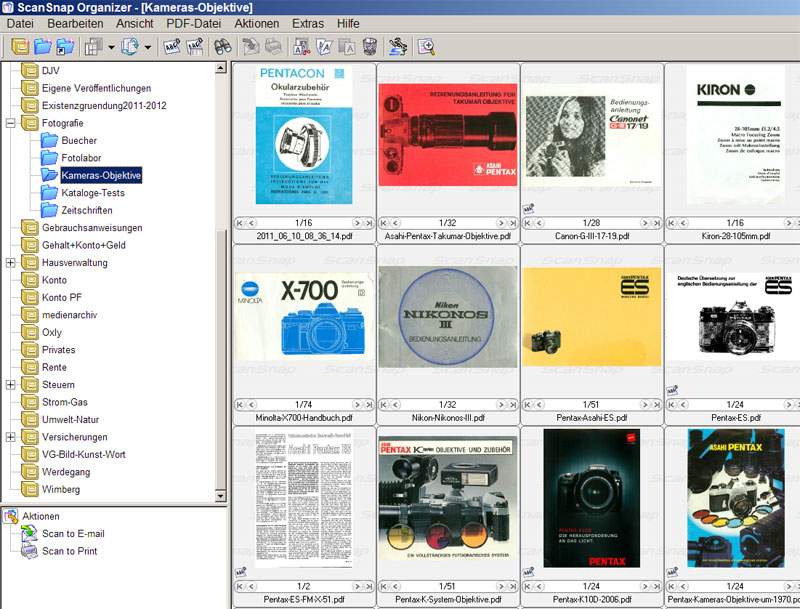Open the PDF-Datei menu
This screenshot has width=800, height=609.
[194, 23]
